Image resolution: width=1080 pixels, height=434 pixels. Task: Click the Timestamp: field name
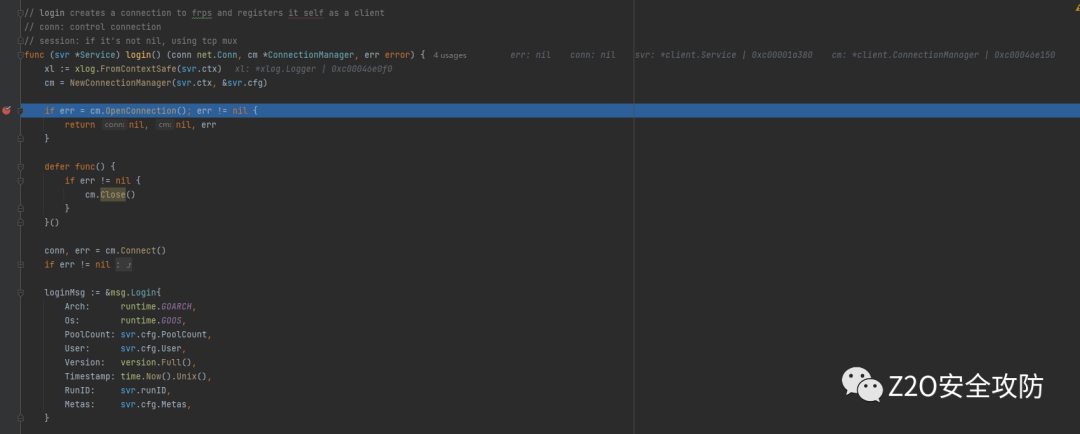point(90,376)
